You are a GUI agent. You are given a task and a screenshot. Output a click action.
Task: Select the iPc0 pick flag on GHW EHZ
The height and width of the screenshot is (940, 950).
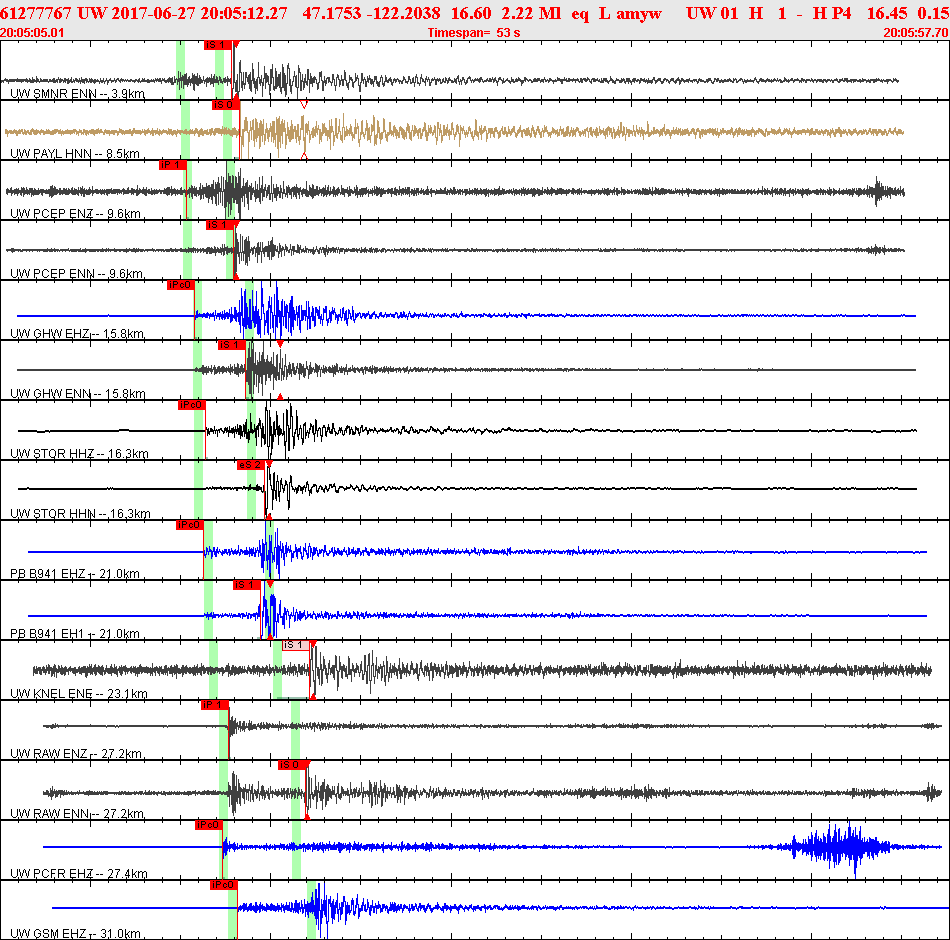(x=181, y=285)
